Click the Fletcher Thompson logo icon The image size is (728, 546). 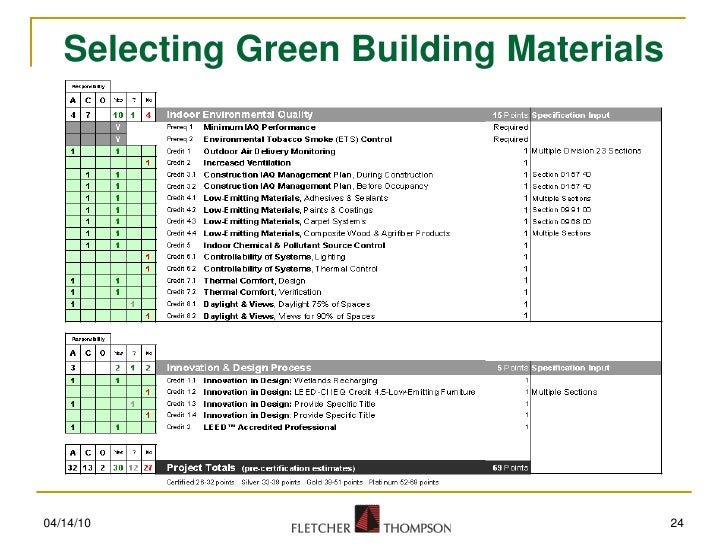(367, 519)
